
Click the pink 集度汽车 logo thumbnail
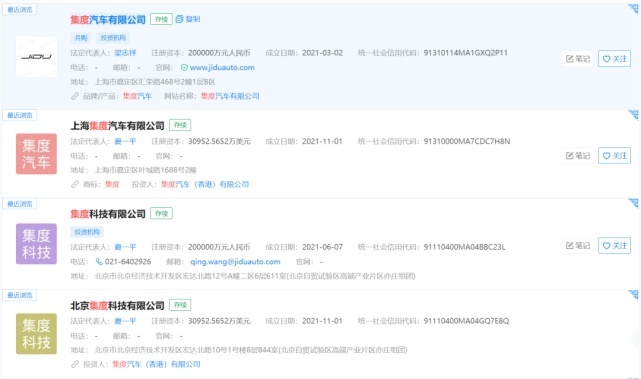(x=36, y=154)
